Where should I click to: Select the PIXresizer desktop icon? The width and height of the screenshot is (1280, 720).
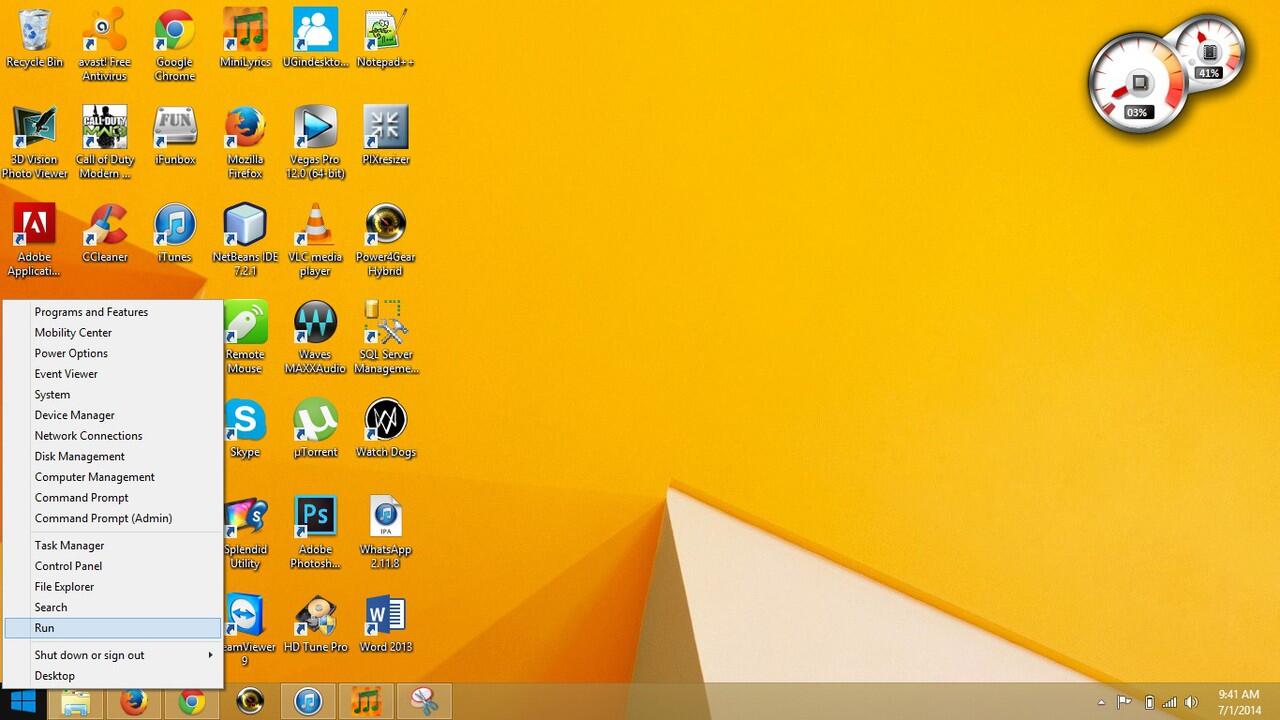[385, 136]
